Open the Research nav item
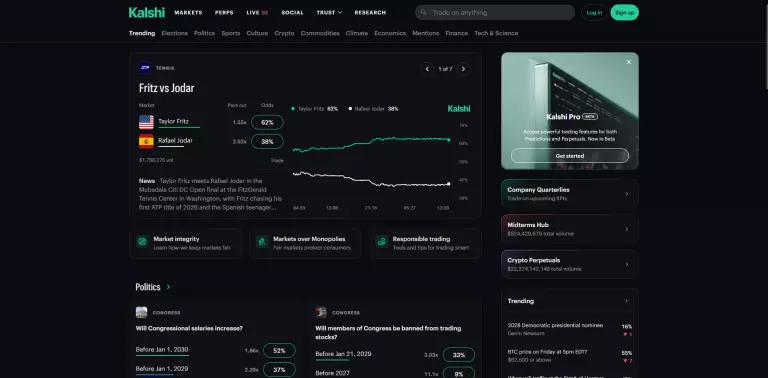Viewport: 768px width, 378px height. pyautogui.click(x=370, y=13)
